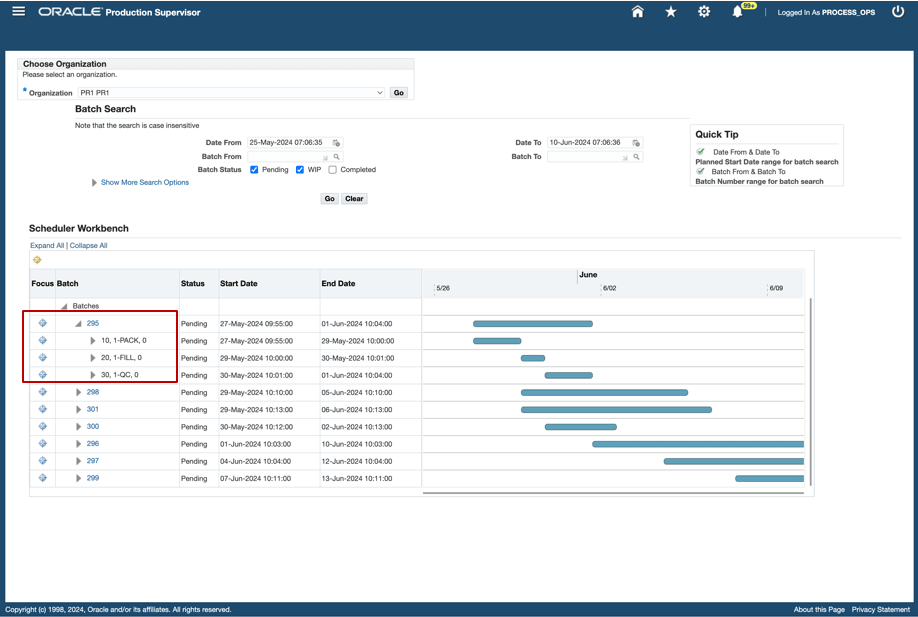The image size is (918, 617).
Task: Click the Batch To search magnifier icon
Action: pos(636,157)
